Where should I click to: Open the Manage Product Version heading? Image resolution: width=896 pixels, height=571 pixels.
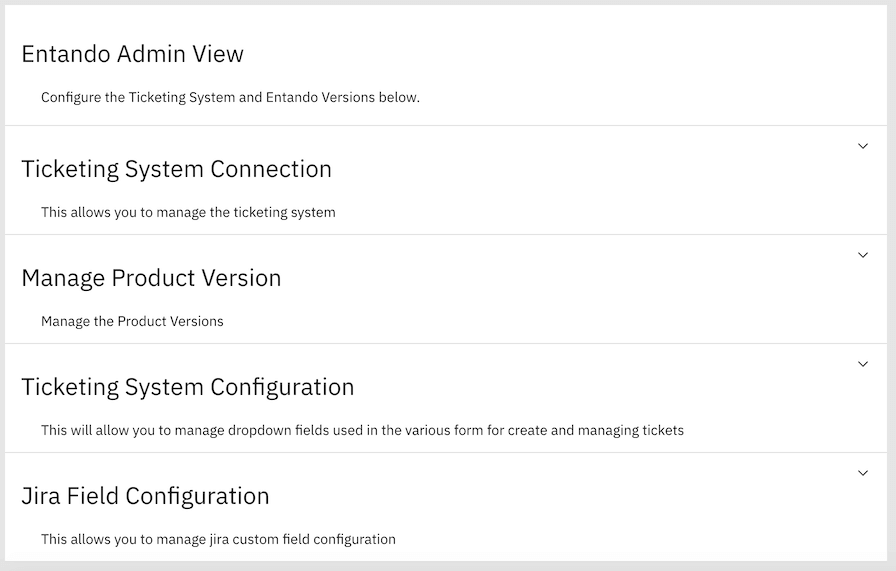(x=151, y=278)
